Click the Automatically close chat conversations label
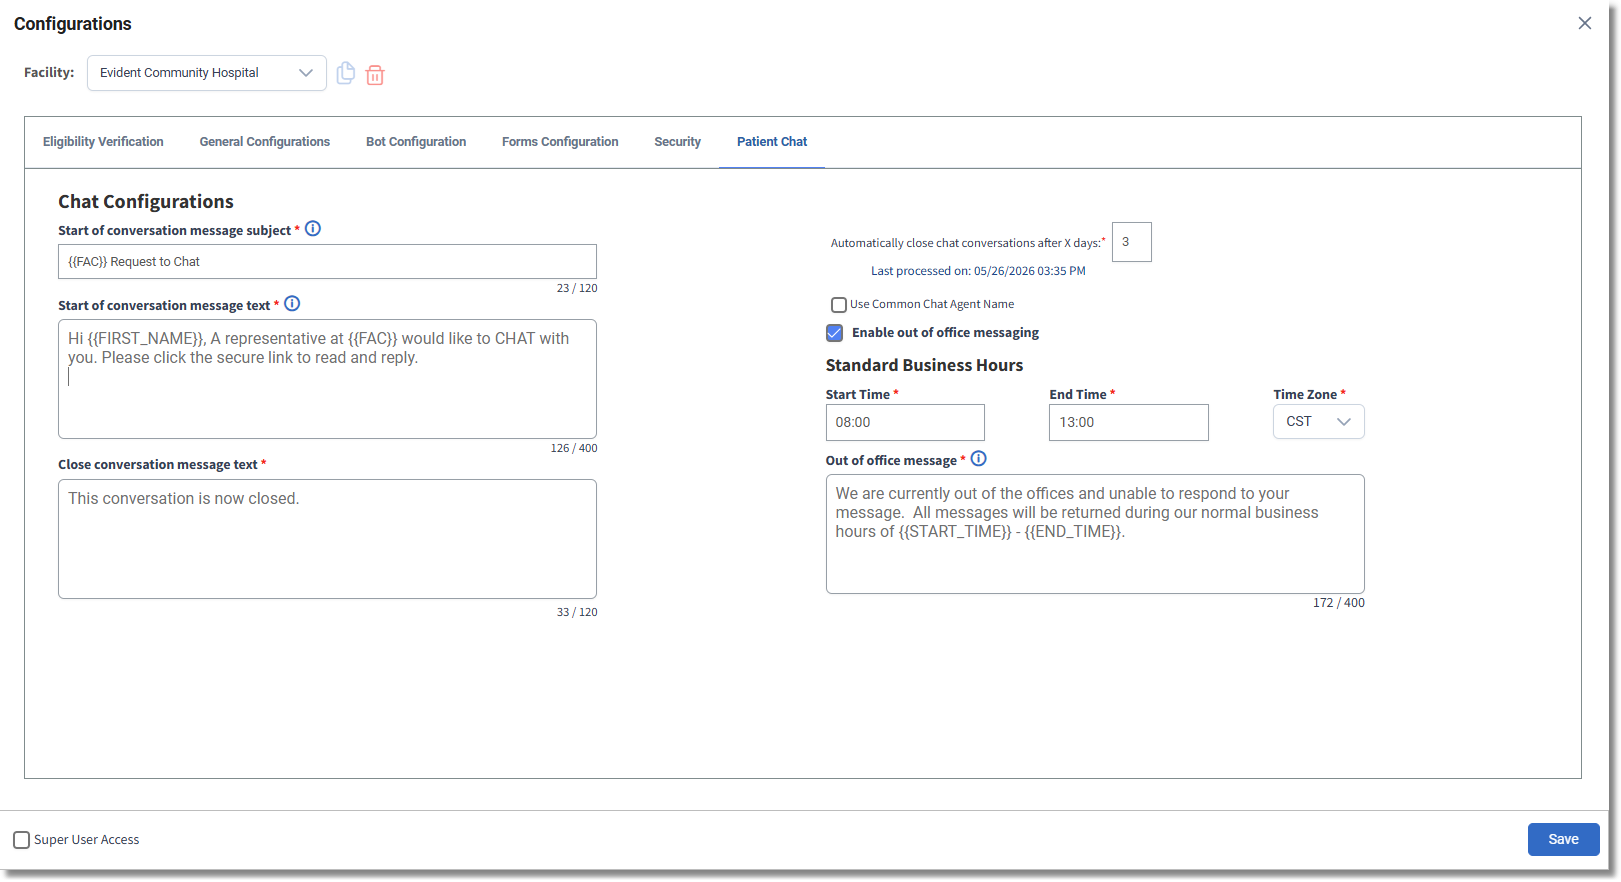This screenshot has height=882, width=1621. point(968,243)
